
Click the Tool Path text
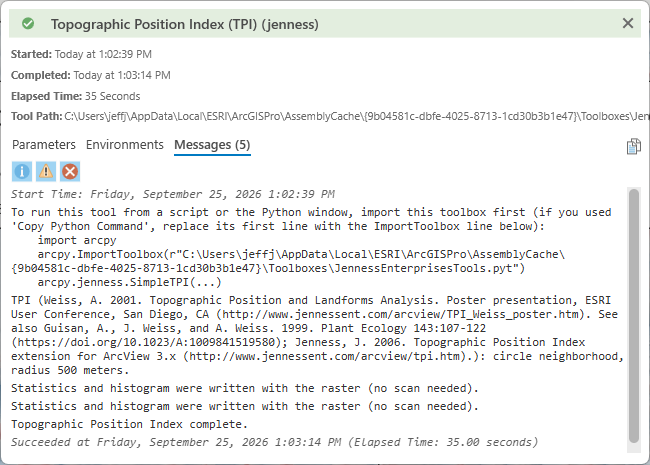pos(330,116)
